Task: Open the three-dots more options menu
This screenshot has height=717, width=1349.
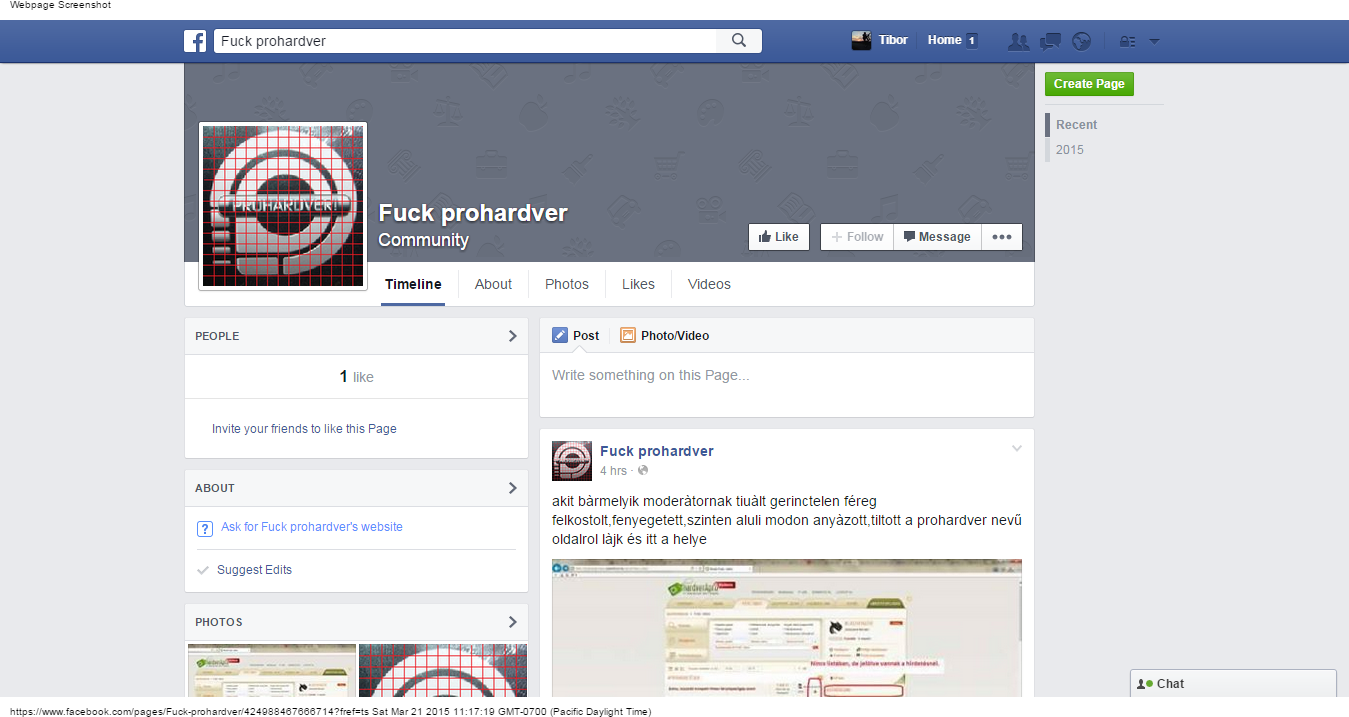Action: tap(1002, 237)
